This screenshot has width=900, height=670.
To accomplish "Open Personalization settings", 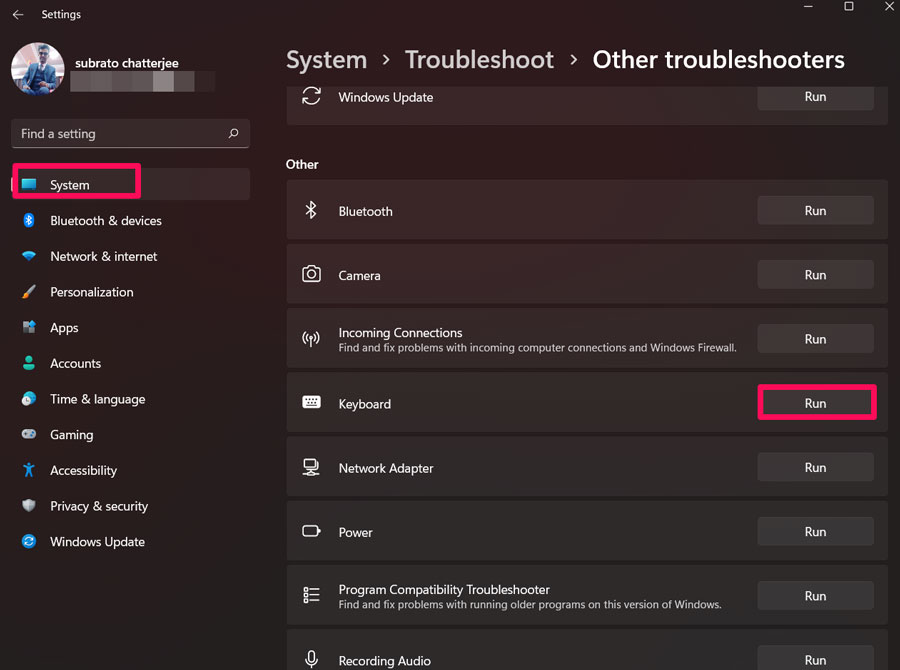I will (x=131, y=292).
